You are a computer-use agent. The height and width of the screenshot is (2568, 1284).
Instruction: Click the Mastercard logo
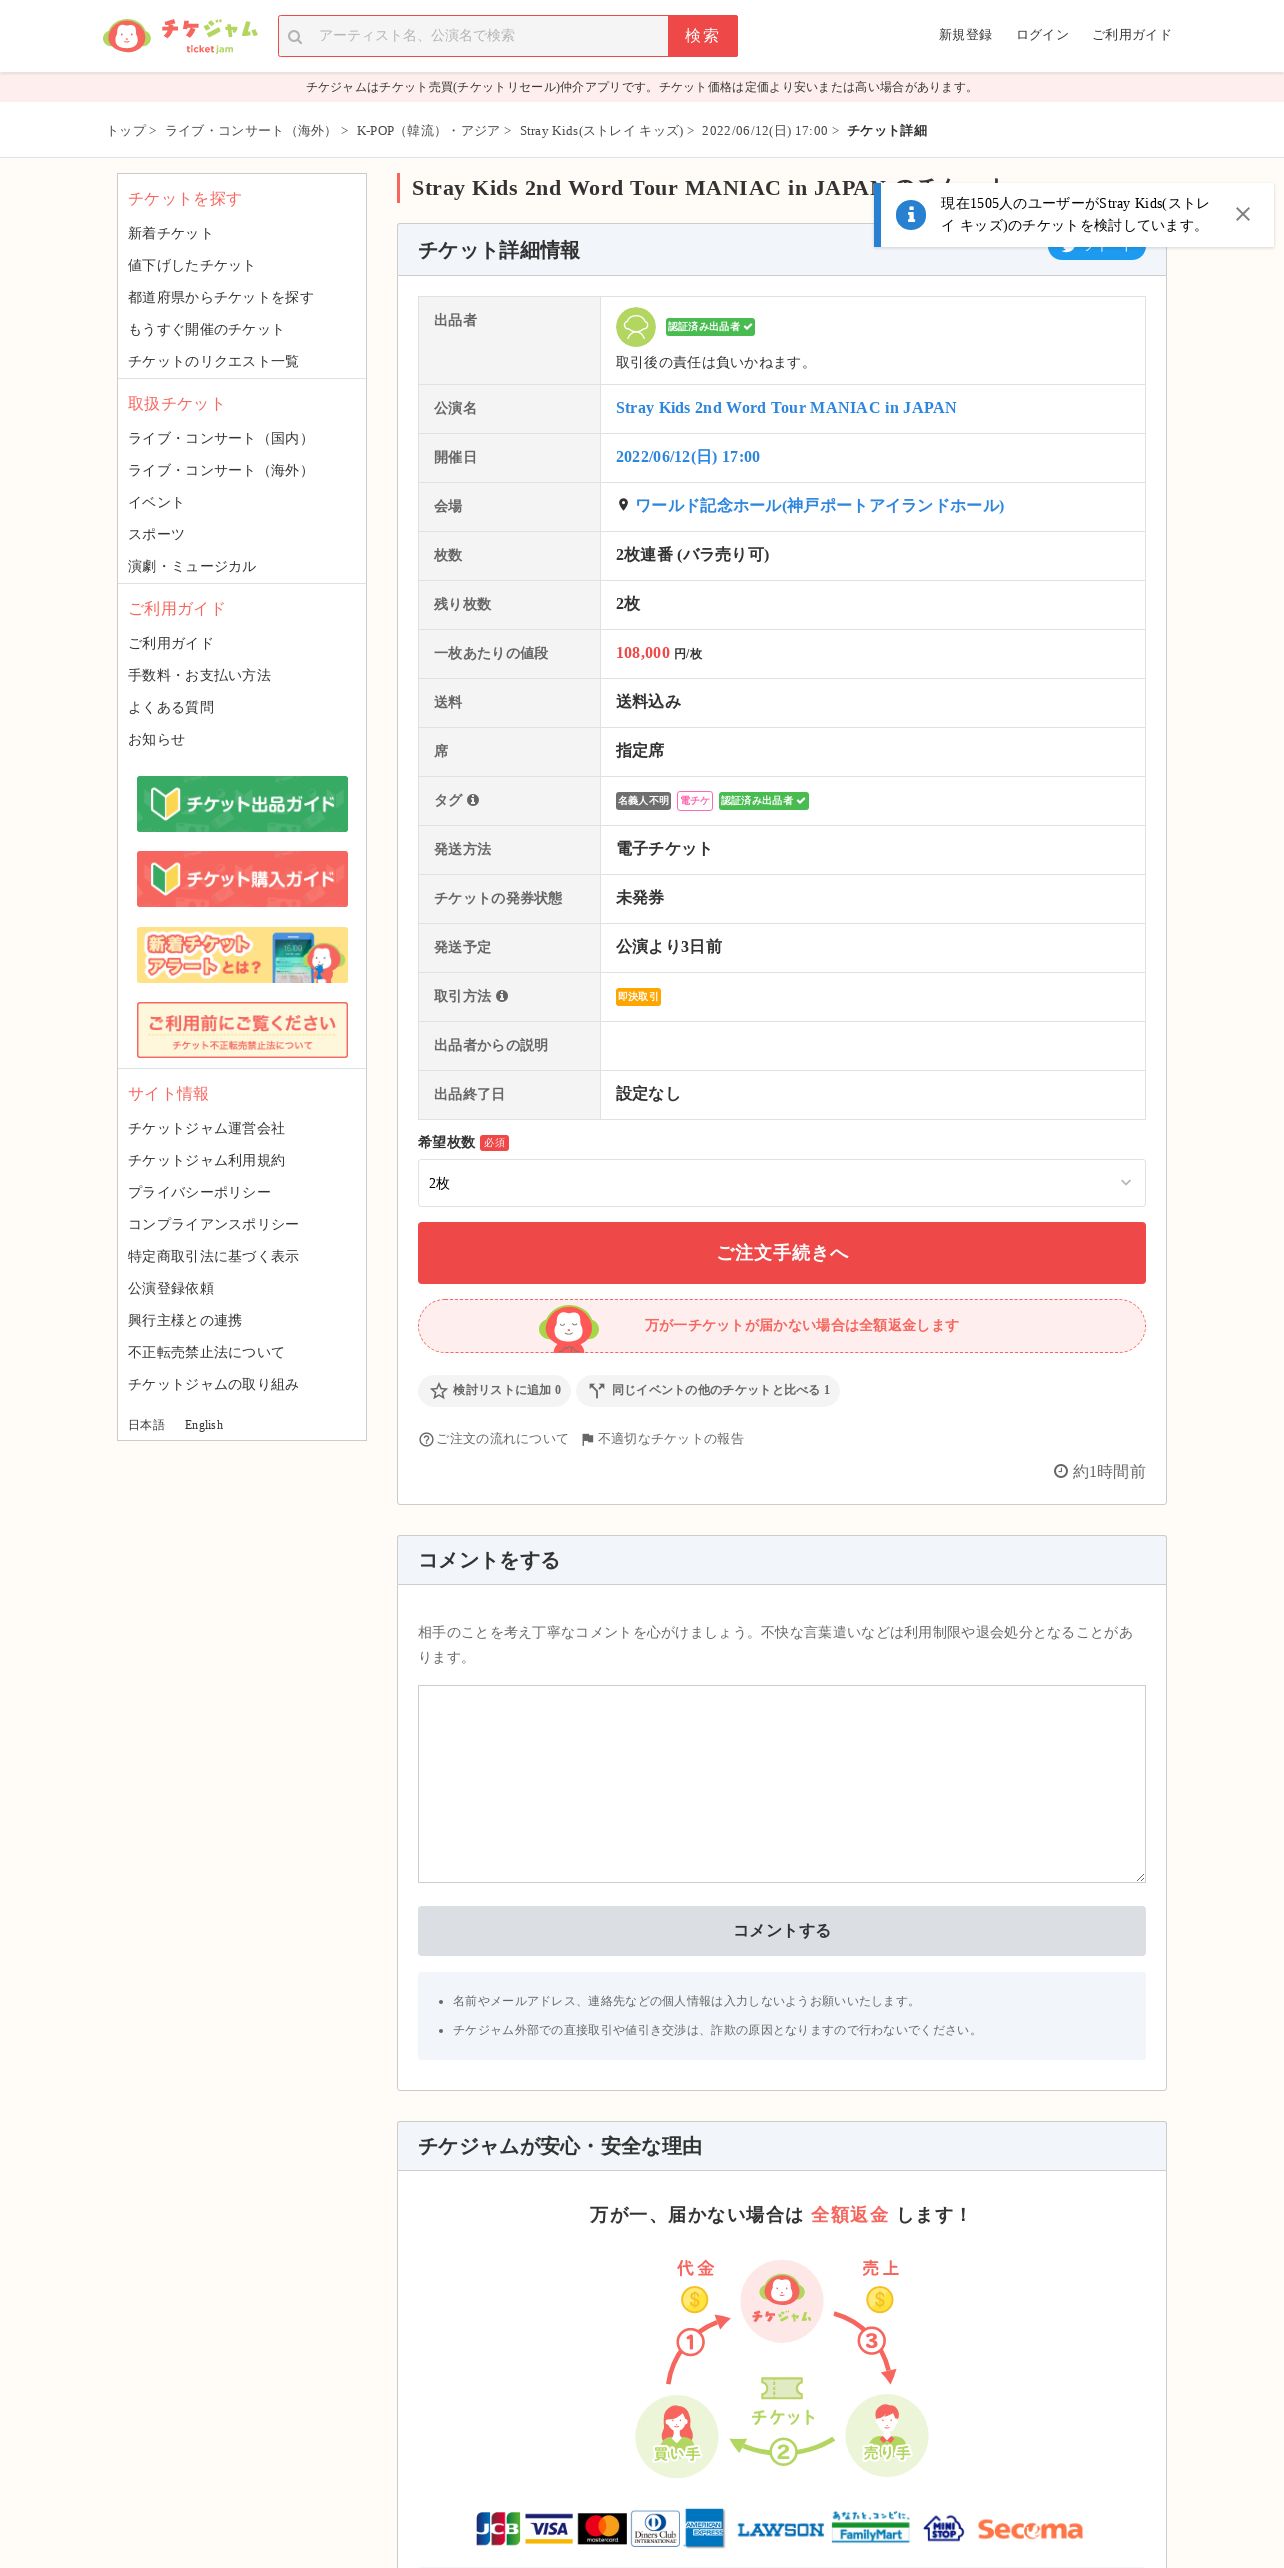[x=602, y=2529]
